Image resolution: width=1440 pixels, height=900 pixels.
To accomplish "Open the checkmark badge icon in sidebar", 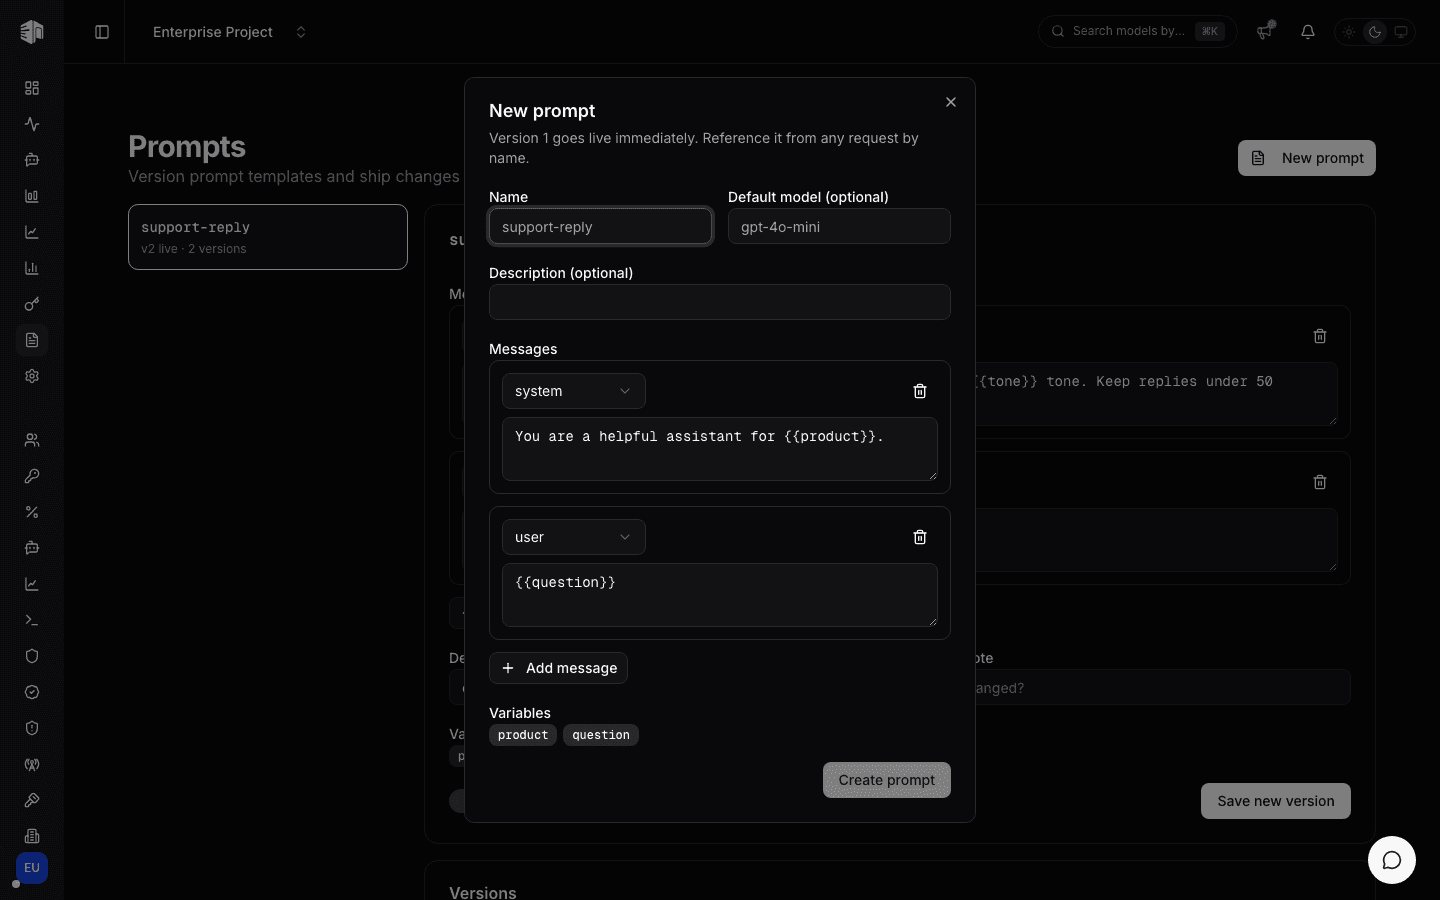I will (32, 692).
